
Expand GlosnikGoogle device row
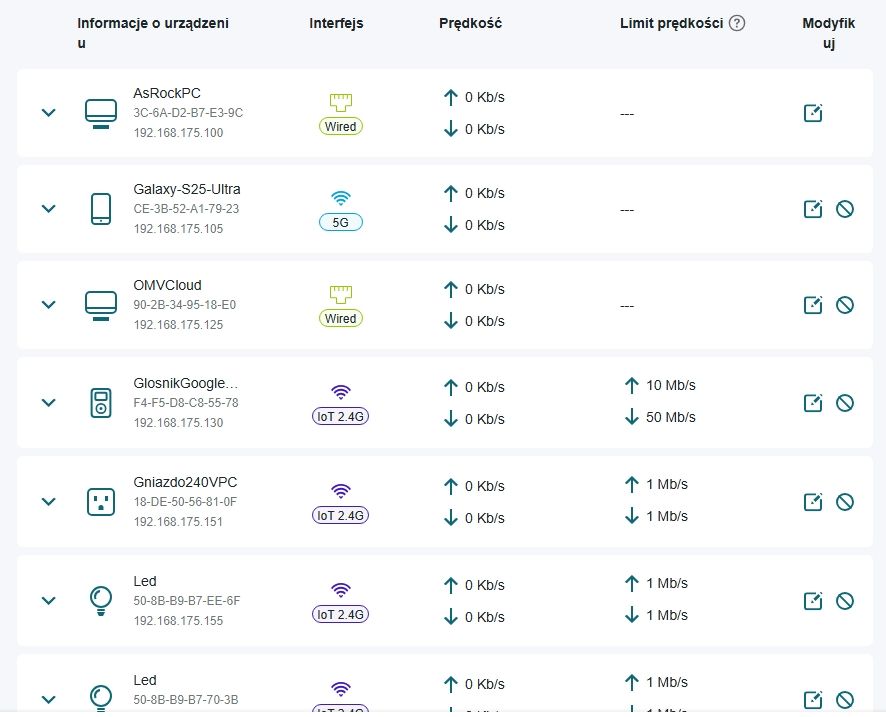pos(48,403)
